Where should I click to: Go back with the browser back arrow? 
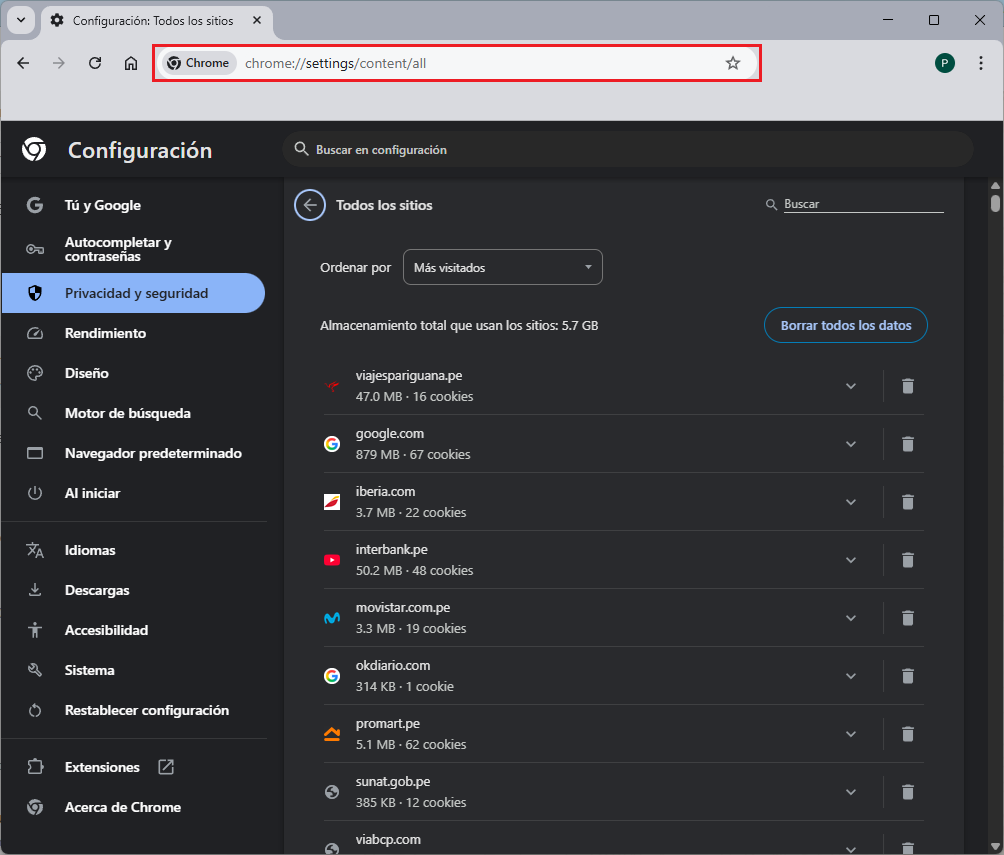(23, 63)
